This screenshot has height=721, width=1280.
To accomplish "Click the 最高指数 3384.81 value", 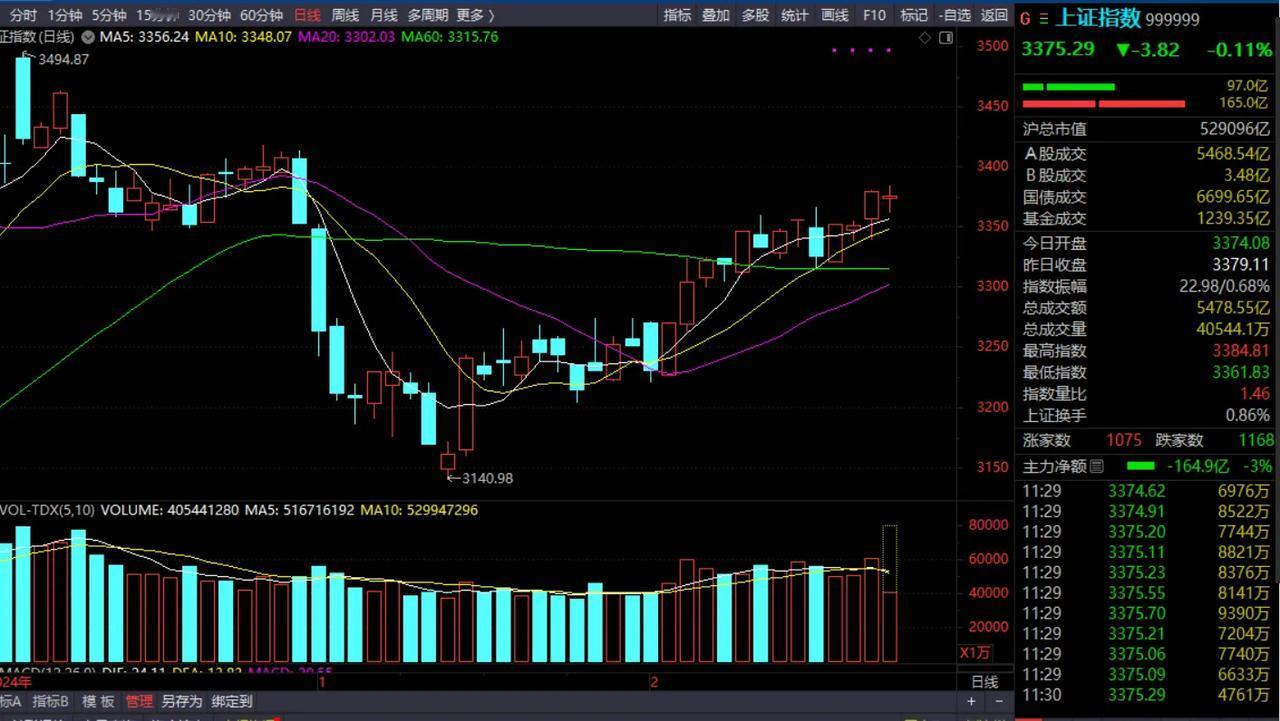I will pyautogui.click(x=1241, y=350).
